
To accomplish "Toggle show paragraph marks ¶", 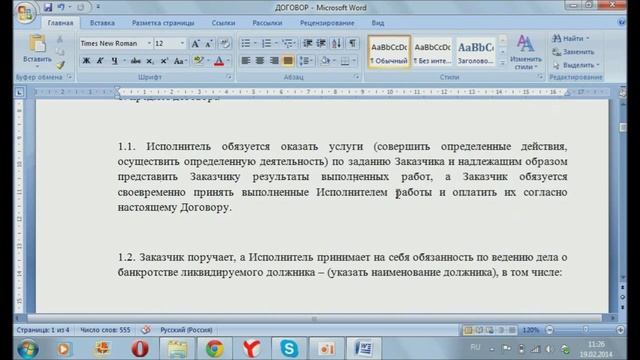I will (x=352, y=43).
